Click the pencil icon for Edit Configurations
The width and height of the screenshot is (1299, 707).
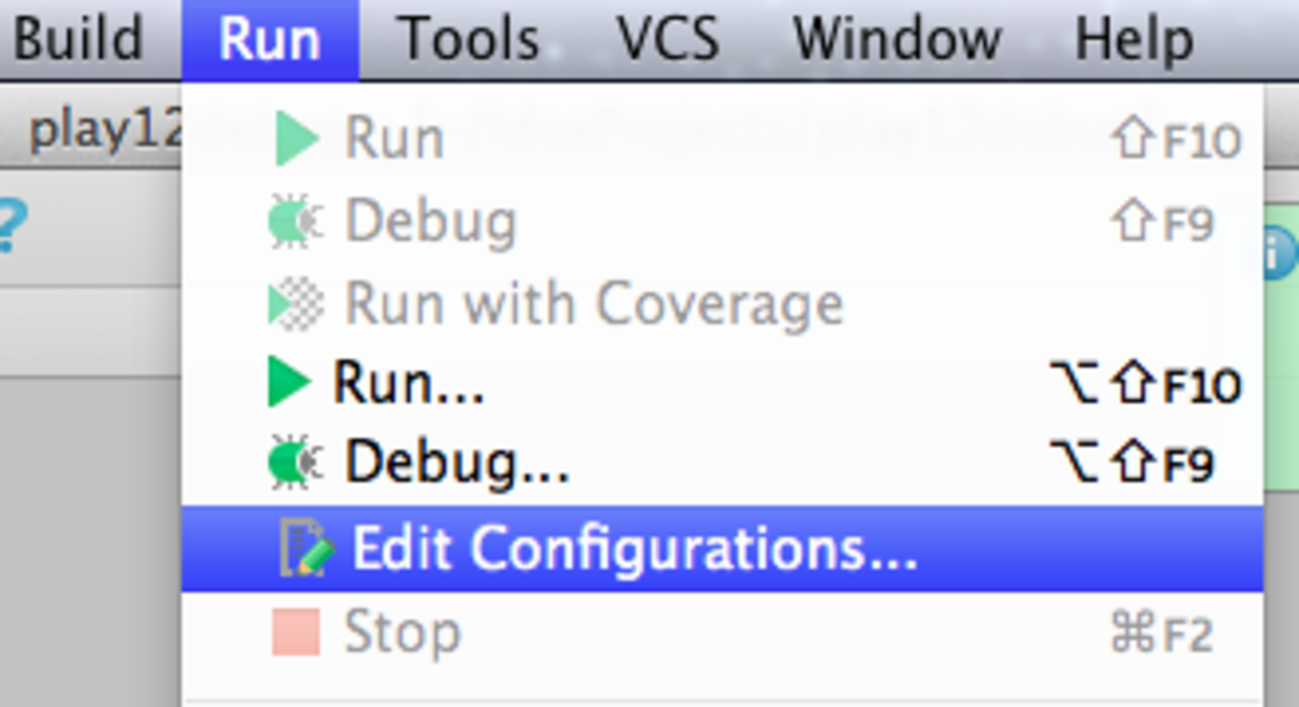coord(304,548)
